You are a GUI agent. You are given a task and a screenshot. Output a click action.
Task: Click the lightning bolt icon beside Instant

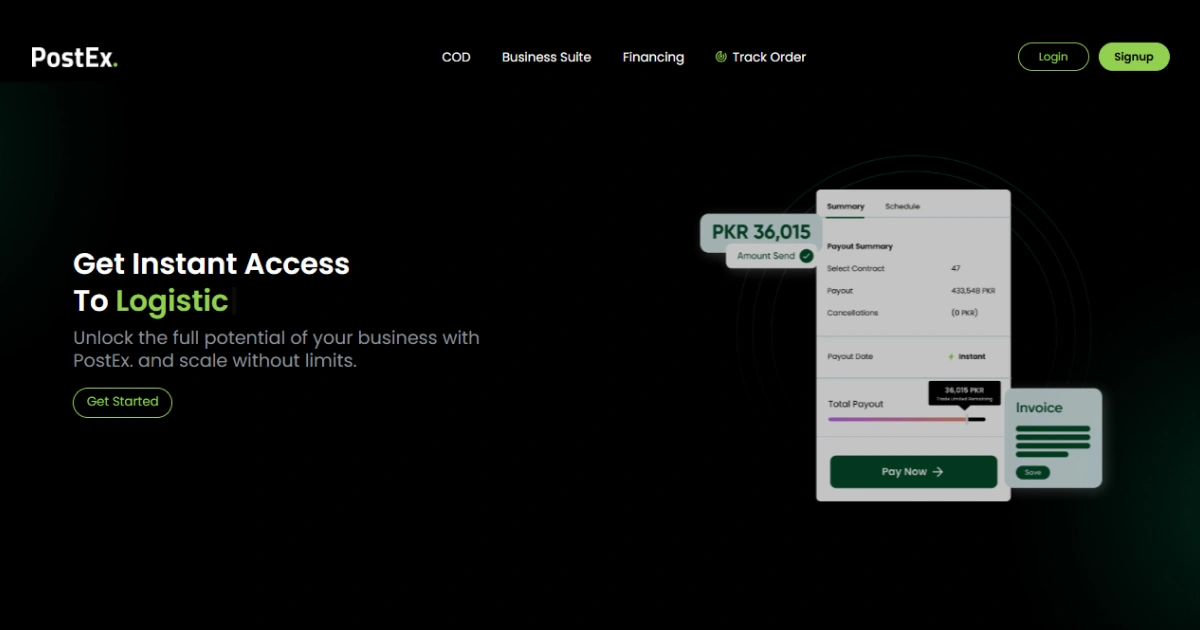[951, 357]
